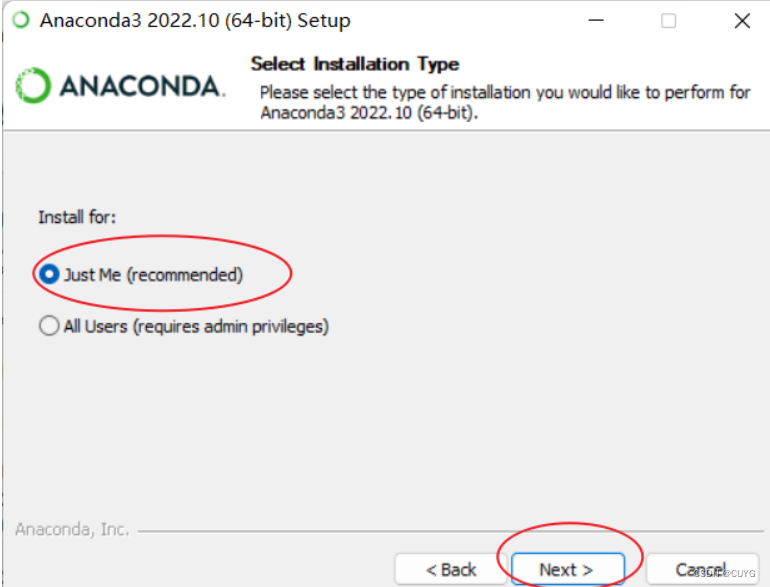Click the installation description text in header

505,102
